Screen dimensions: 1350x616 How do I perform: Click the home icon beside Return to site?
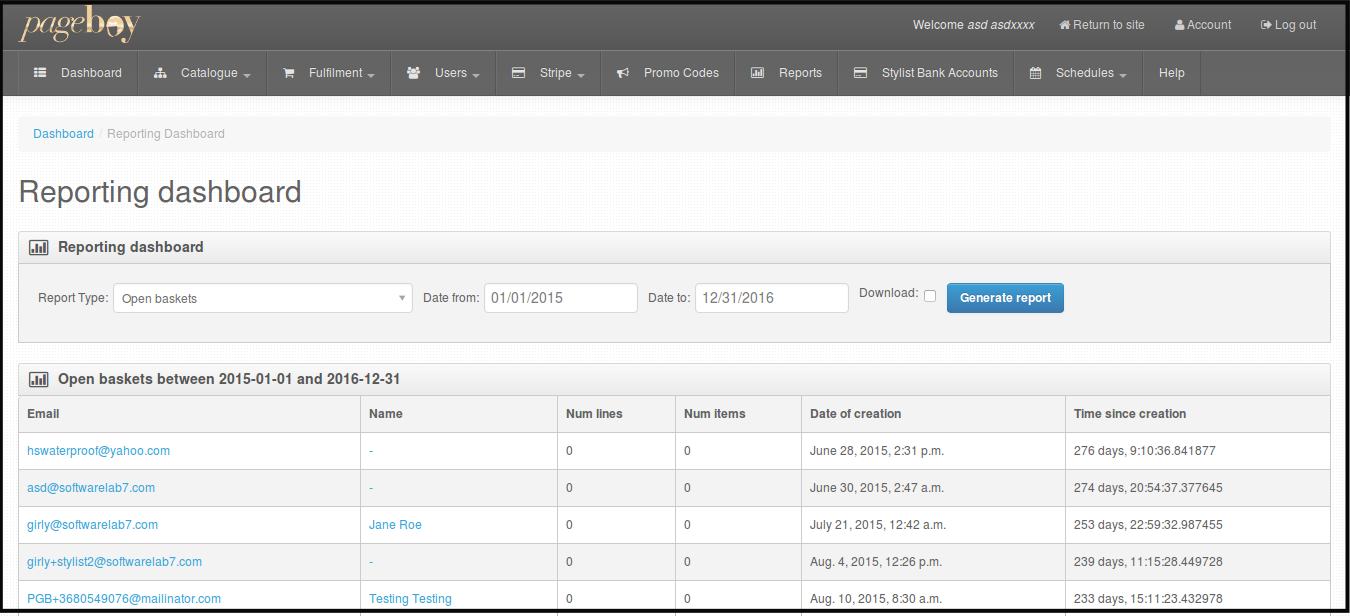point(1065,25)
